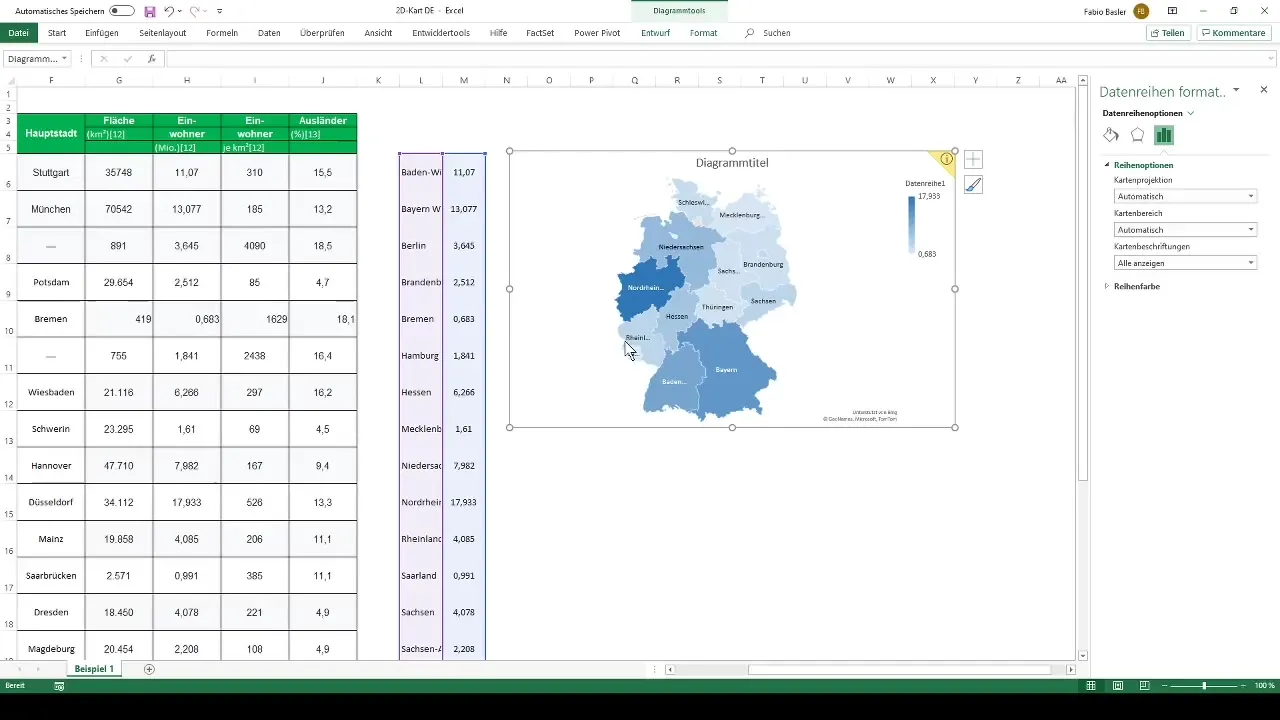This screenshot has height=720, width=1280.
Task: Open the task pane options arrow
Action: (1236, 90)
